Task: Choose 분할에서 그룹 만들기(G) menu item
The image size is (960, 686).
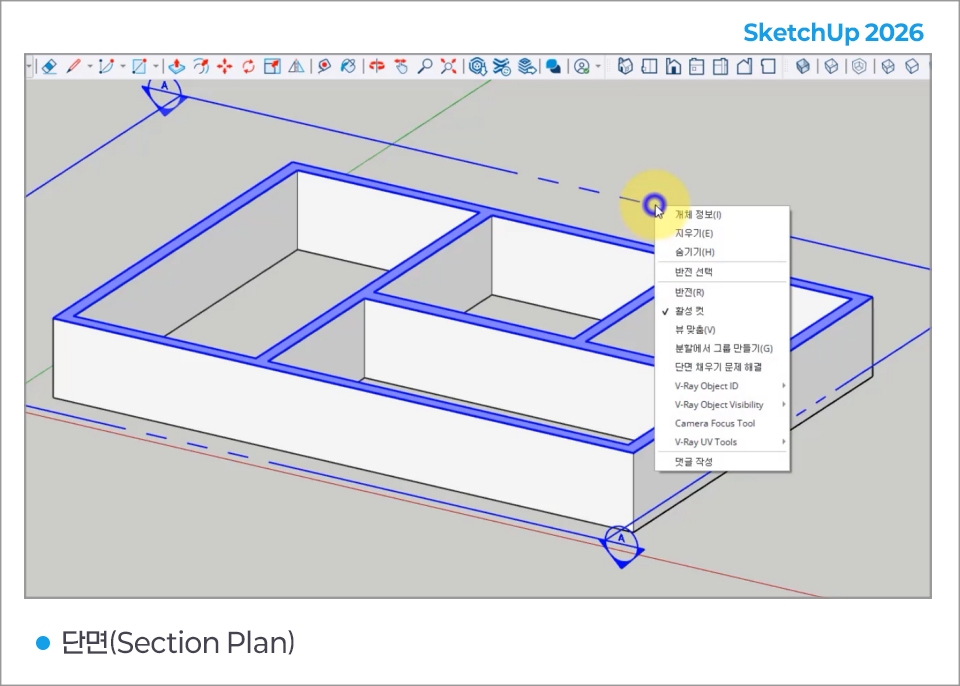Action: tap(722, 349)
